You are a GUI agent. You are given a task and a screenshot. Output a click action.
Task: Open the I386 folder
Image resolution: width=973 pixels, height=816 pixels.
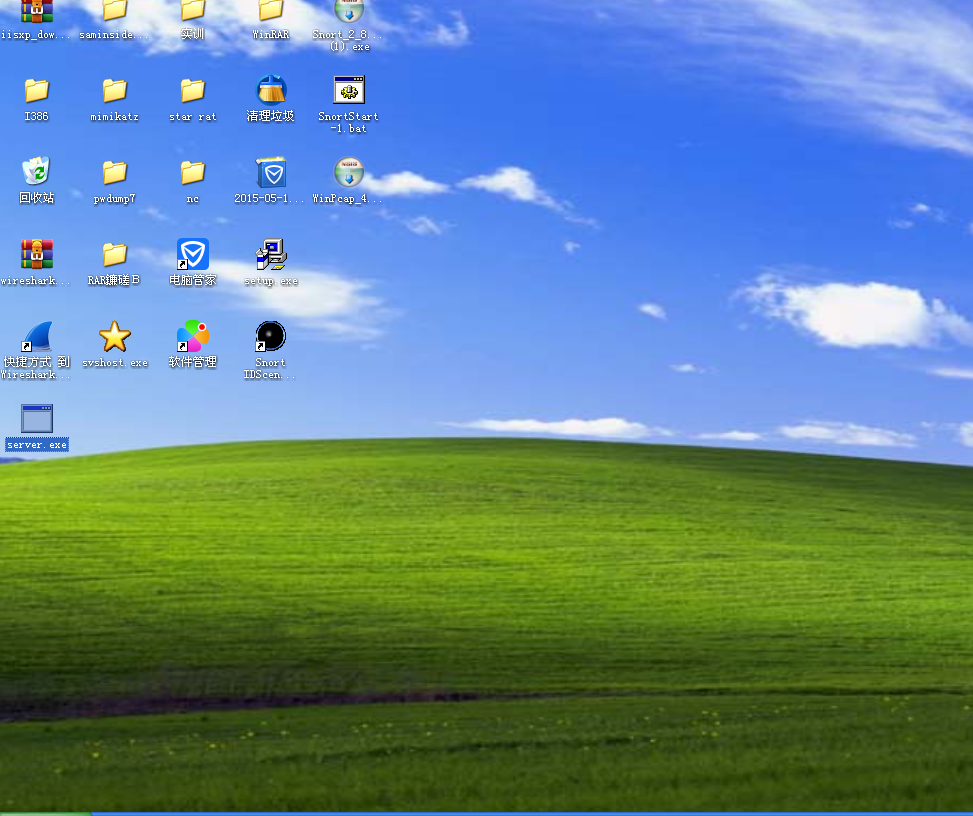pos(37,91)
